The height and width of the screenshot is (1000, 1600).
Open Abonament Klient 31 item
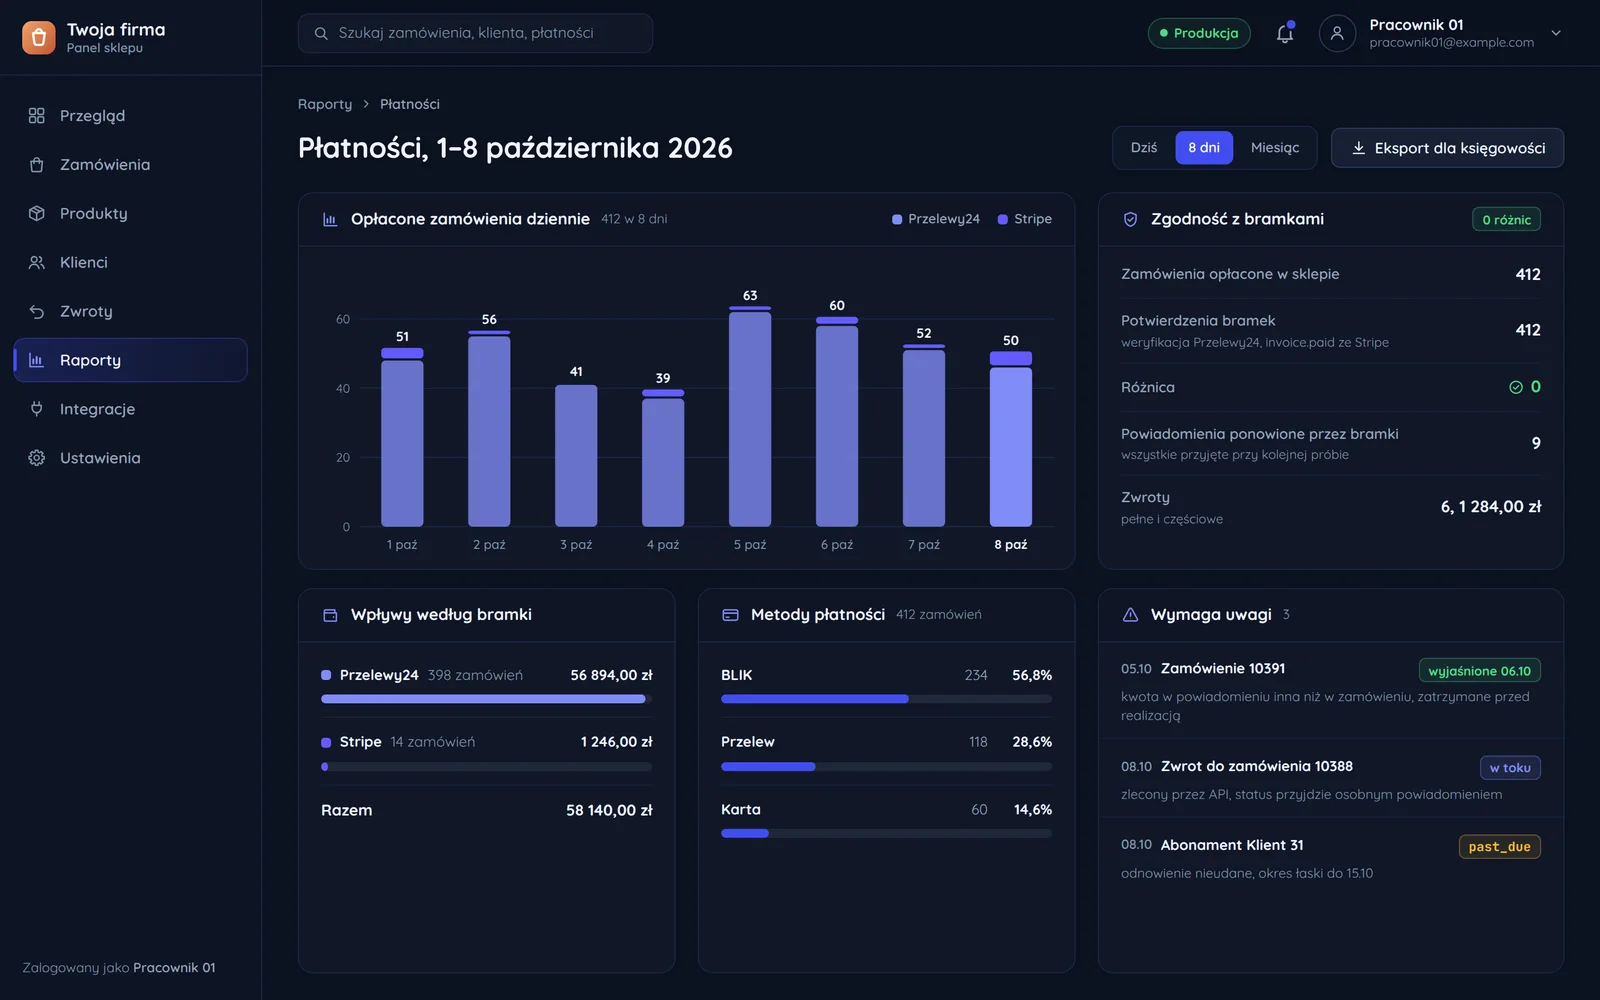click(x=1330, y=859)
